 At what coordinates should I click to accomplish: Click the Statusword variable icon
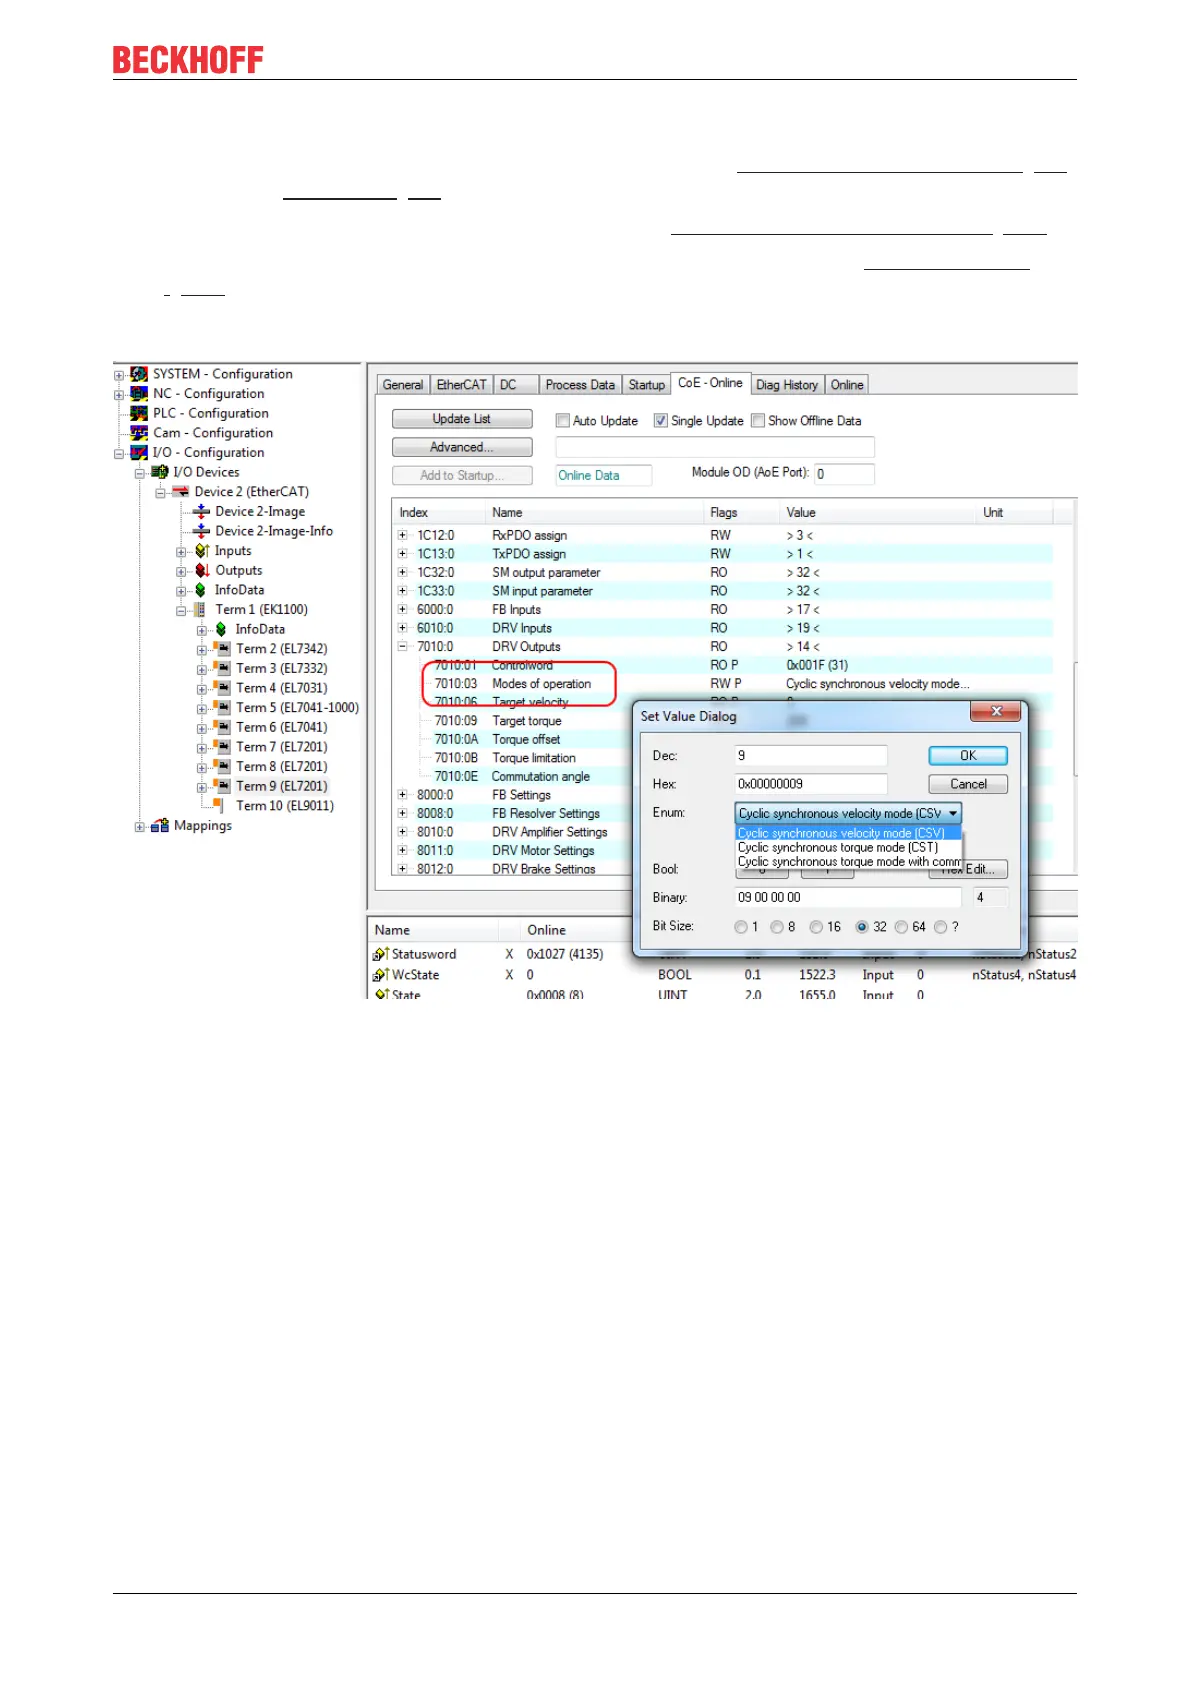tap(380, 954)
